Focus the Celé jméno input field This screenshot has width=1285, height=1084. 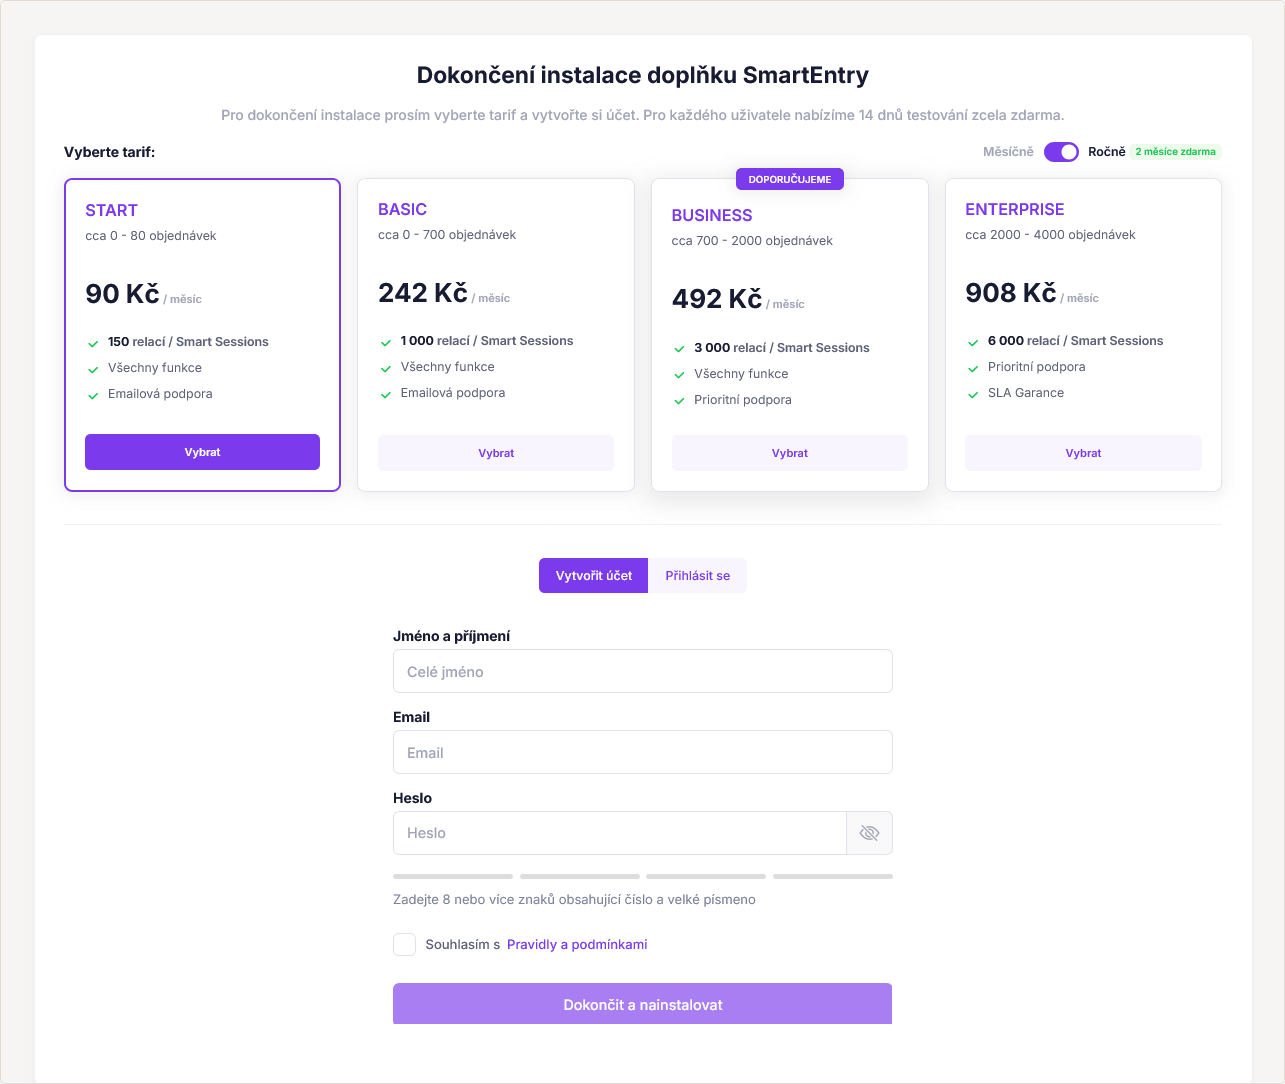(x=642, y=672)
